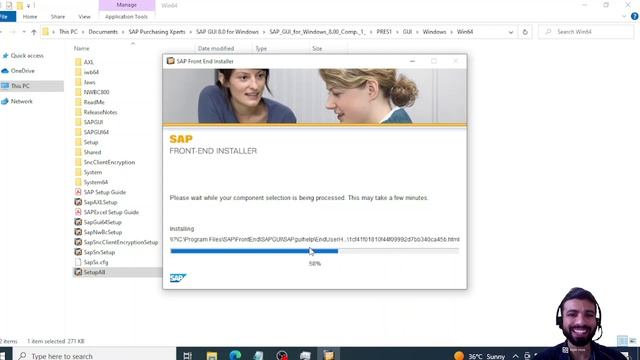Viewport: 640px width, 360px height.
Task: Navigate to PRES1 in breadcrumb
Action: (384, 32)
